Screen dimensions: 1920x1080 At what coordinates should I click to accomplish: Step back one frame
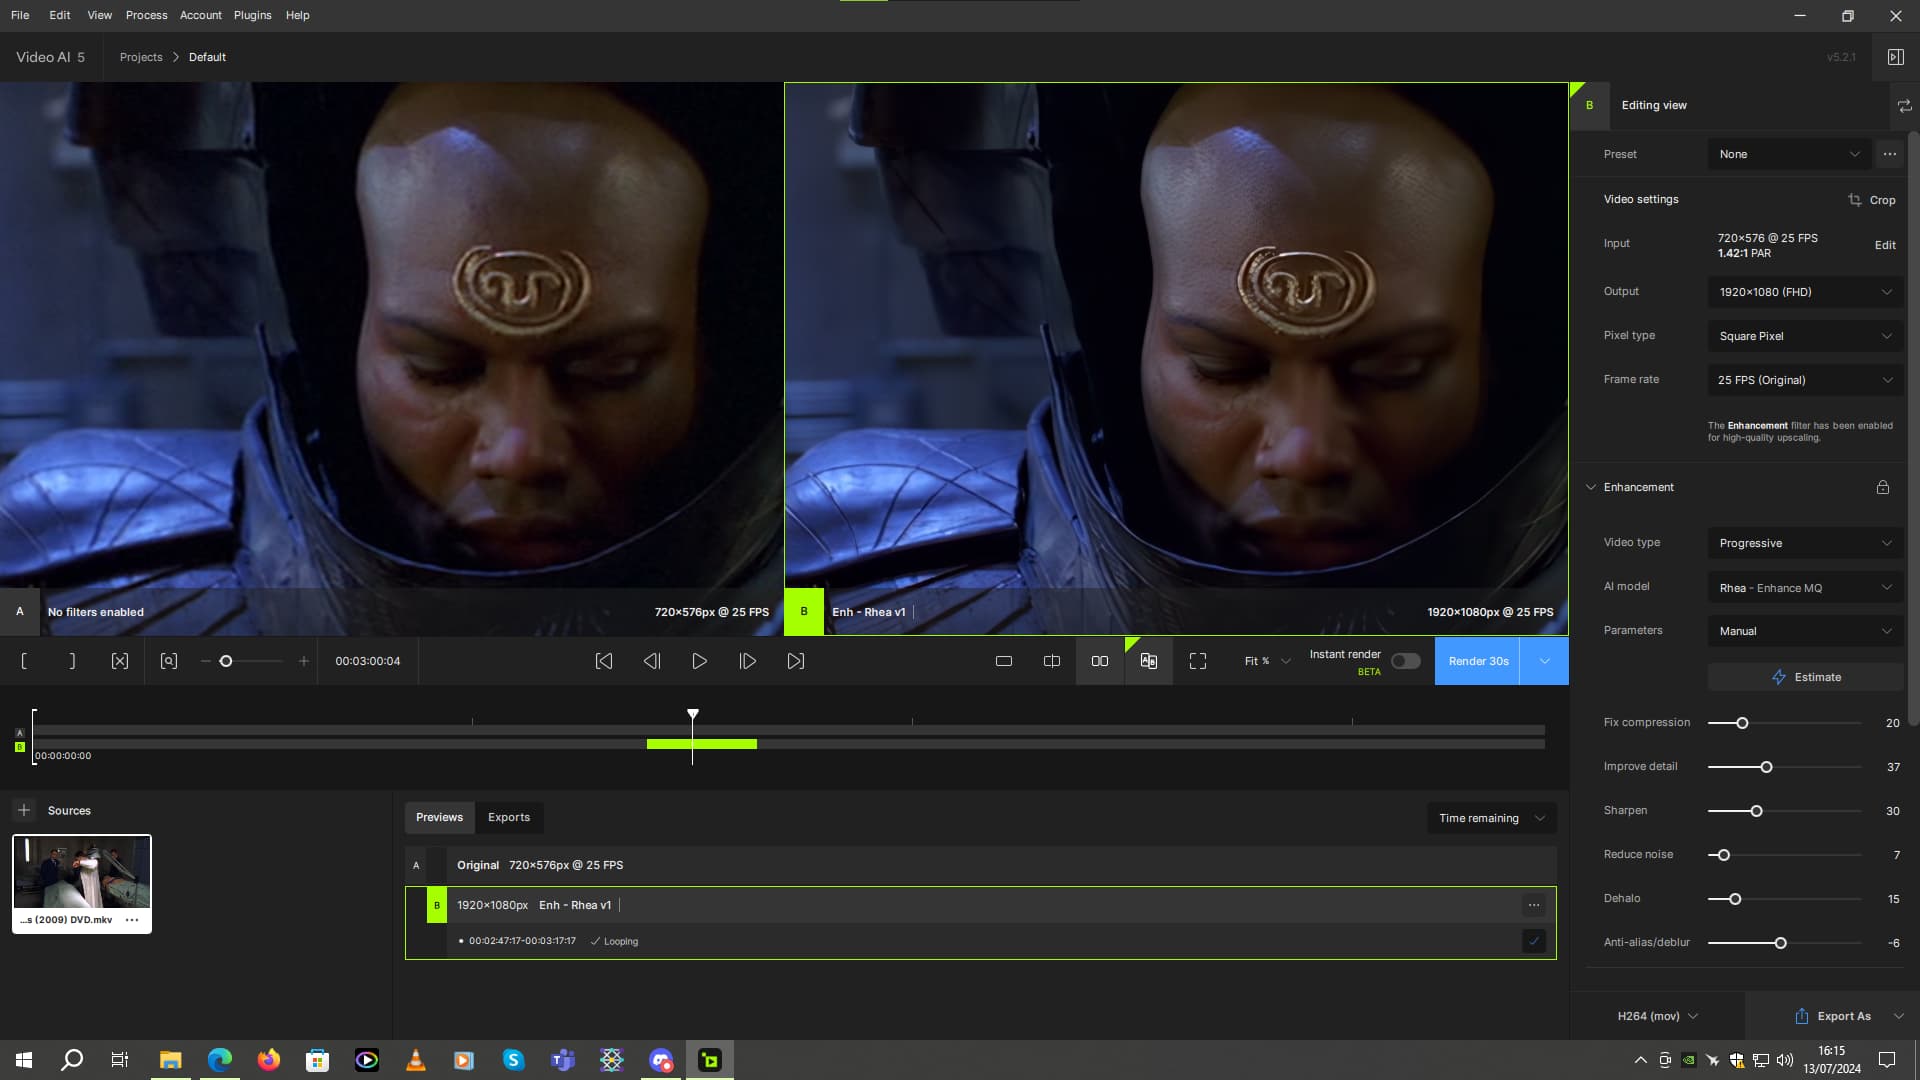[652, 661]
